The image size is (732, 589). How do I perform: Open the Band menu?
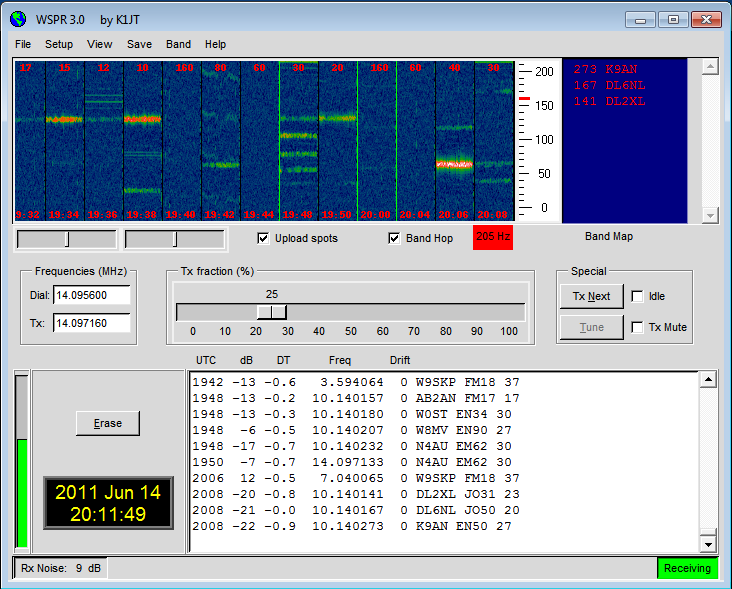tap(178, 44)
